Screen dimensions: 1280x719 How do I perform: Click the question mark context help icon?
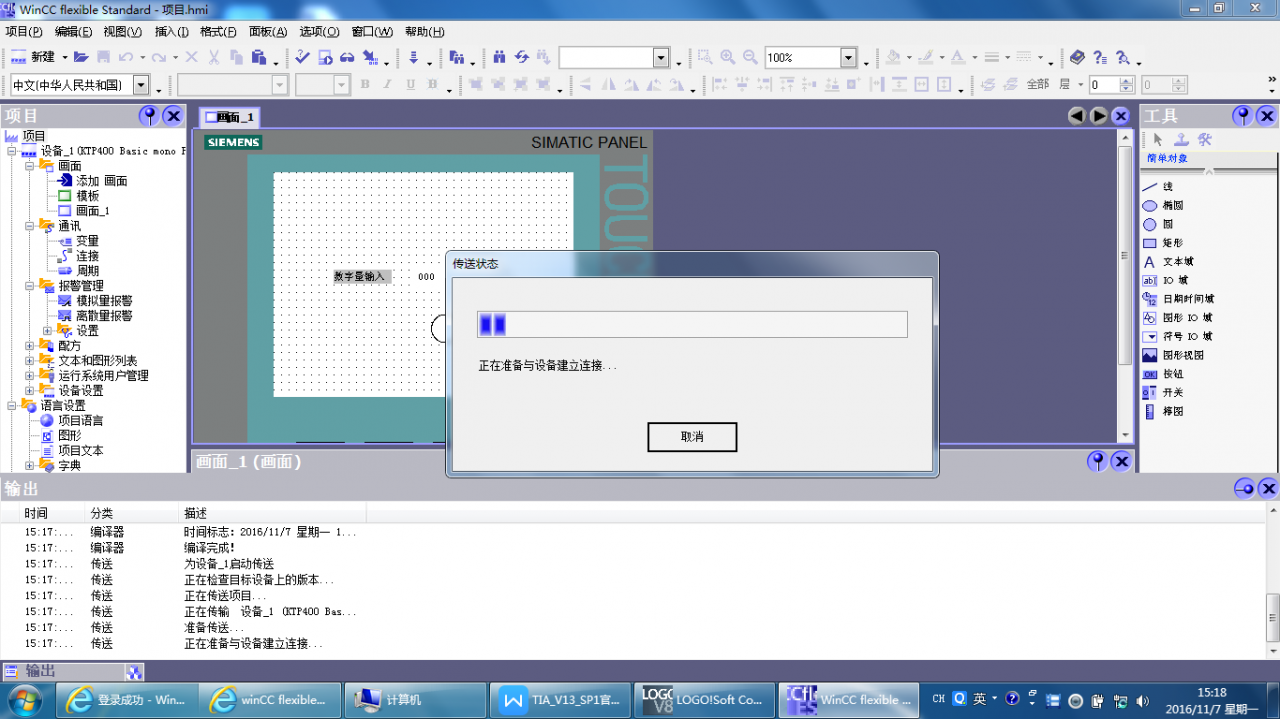point(1100,58)
